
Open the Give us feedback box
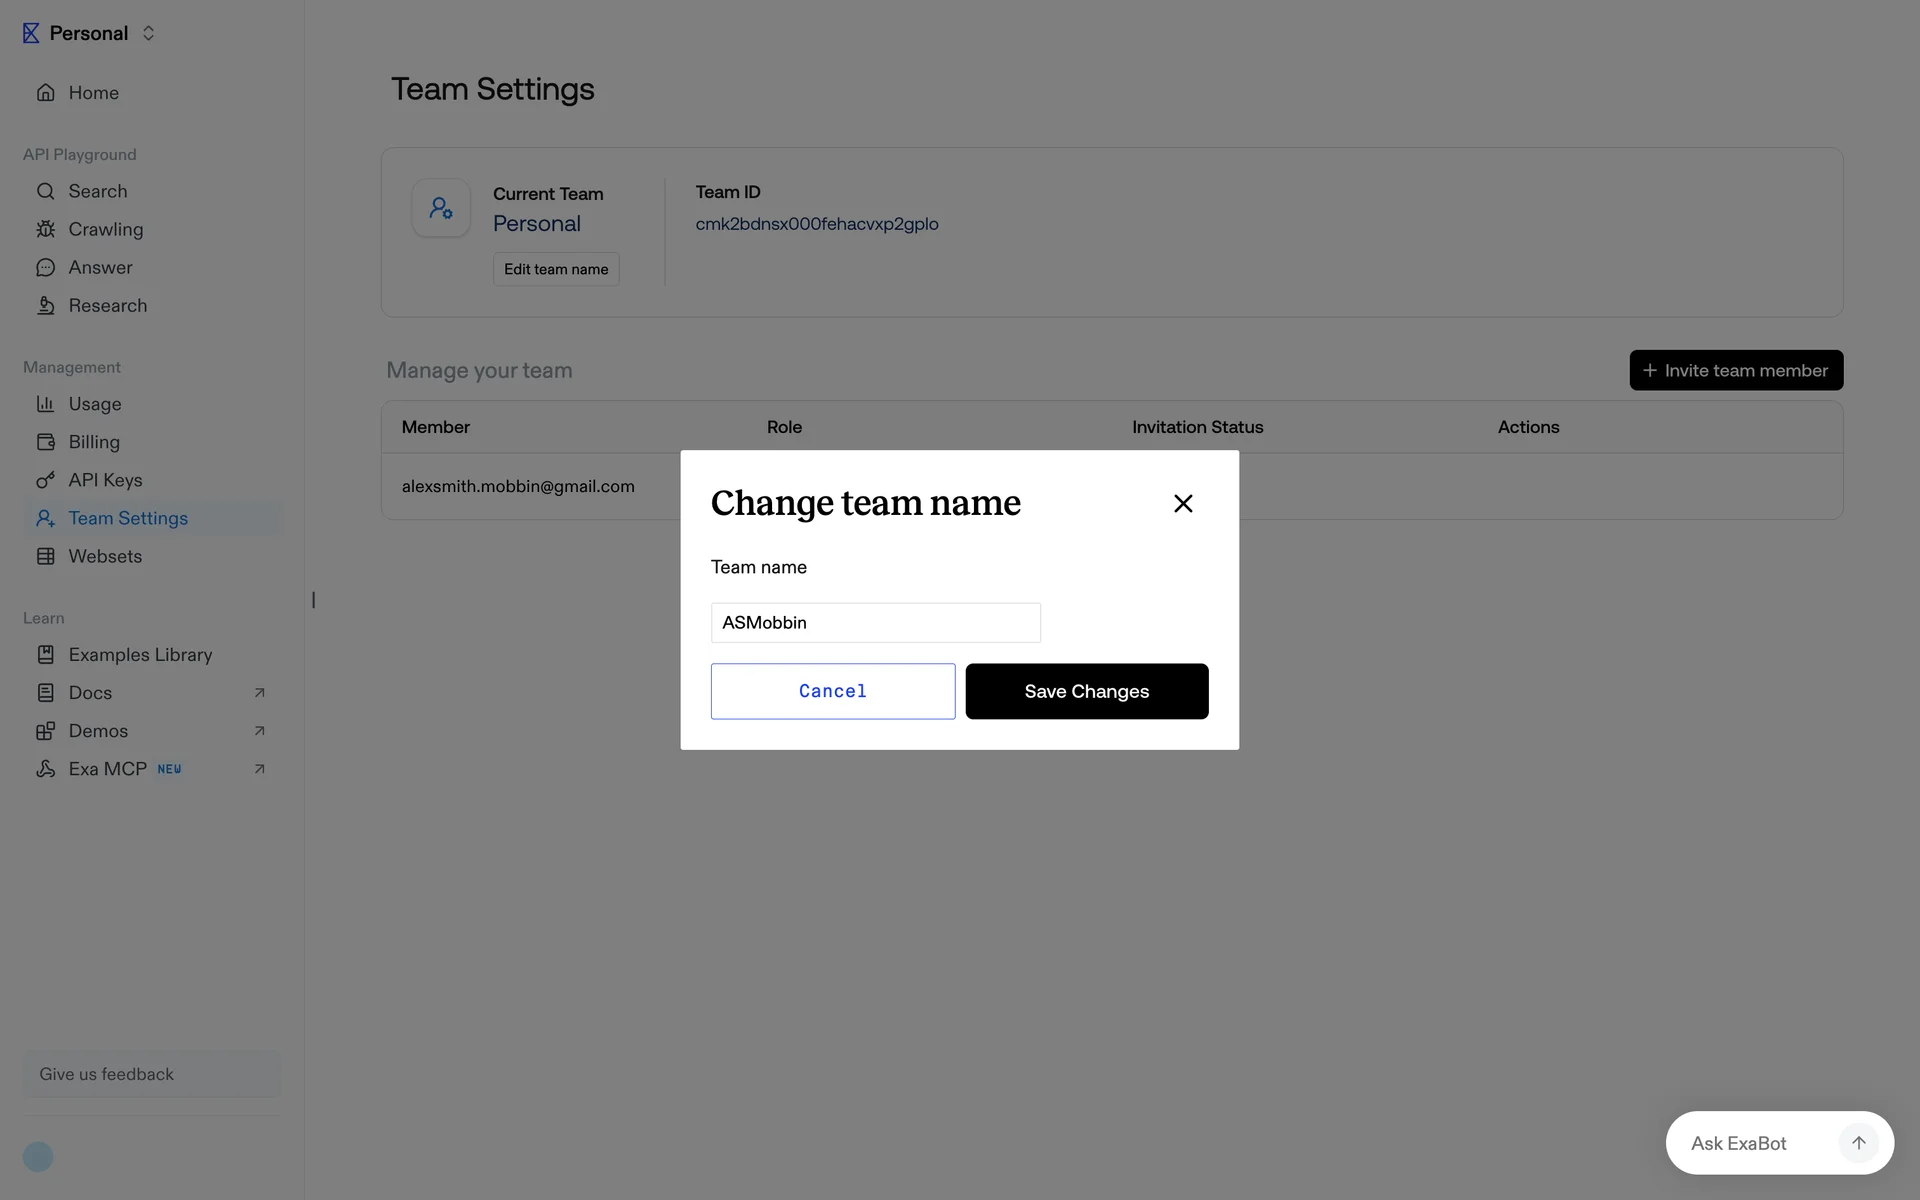click(152, 1074)
